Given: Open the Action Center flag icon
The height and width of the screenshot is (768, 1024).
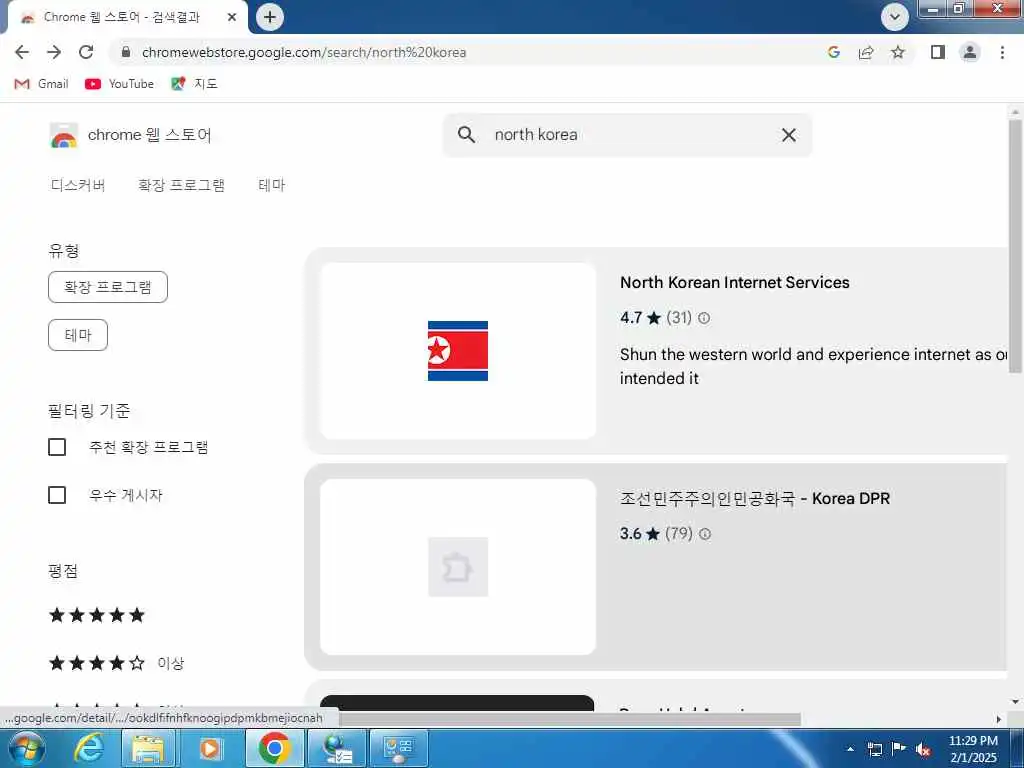Looking at the screenshot, I should [899, 749].
